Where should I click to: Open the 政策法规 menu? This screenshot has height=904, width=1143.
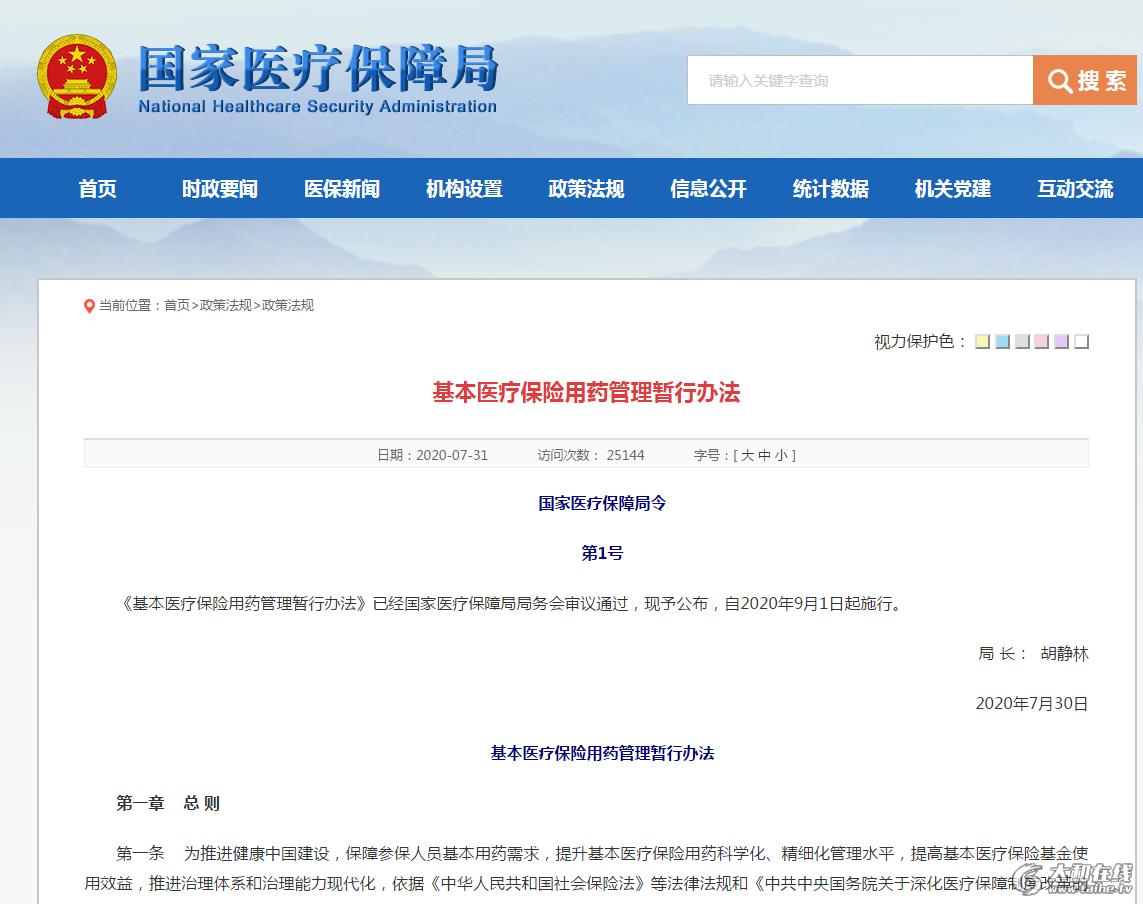coord(586,189)
